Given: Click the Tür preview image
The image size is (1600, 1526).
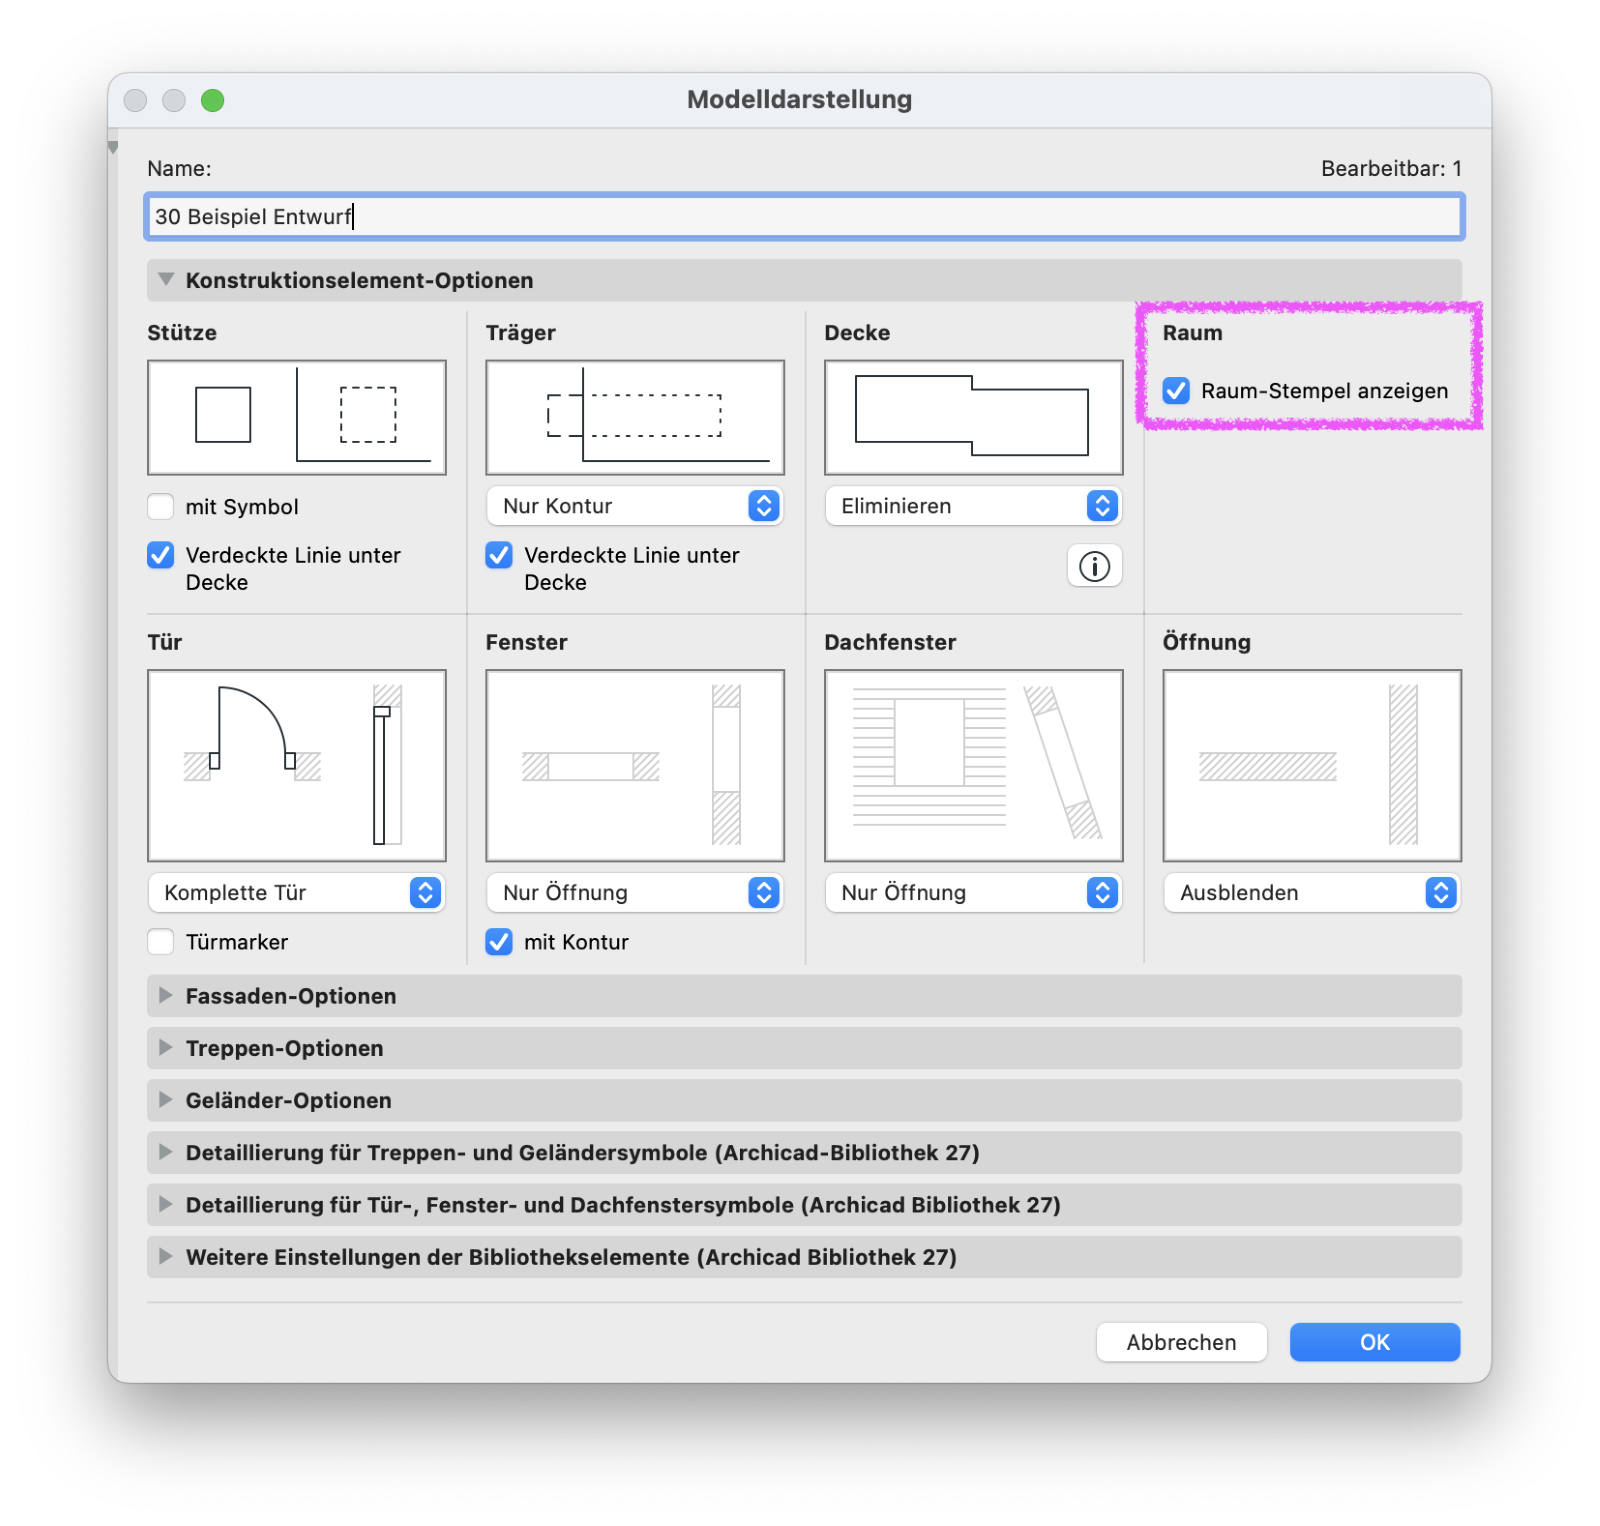Looking at the screenshot, I should point(296,765).
